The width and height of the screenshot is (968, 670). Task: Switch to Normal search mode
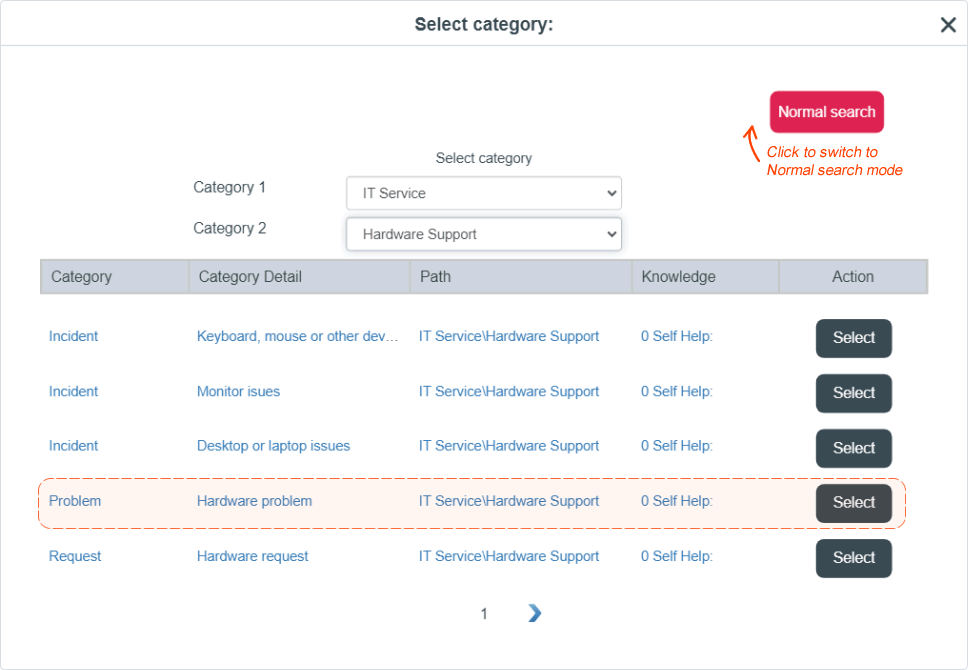(827, 112)
